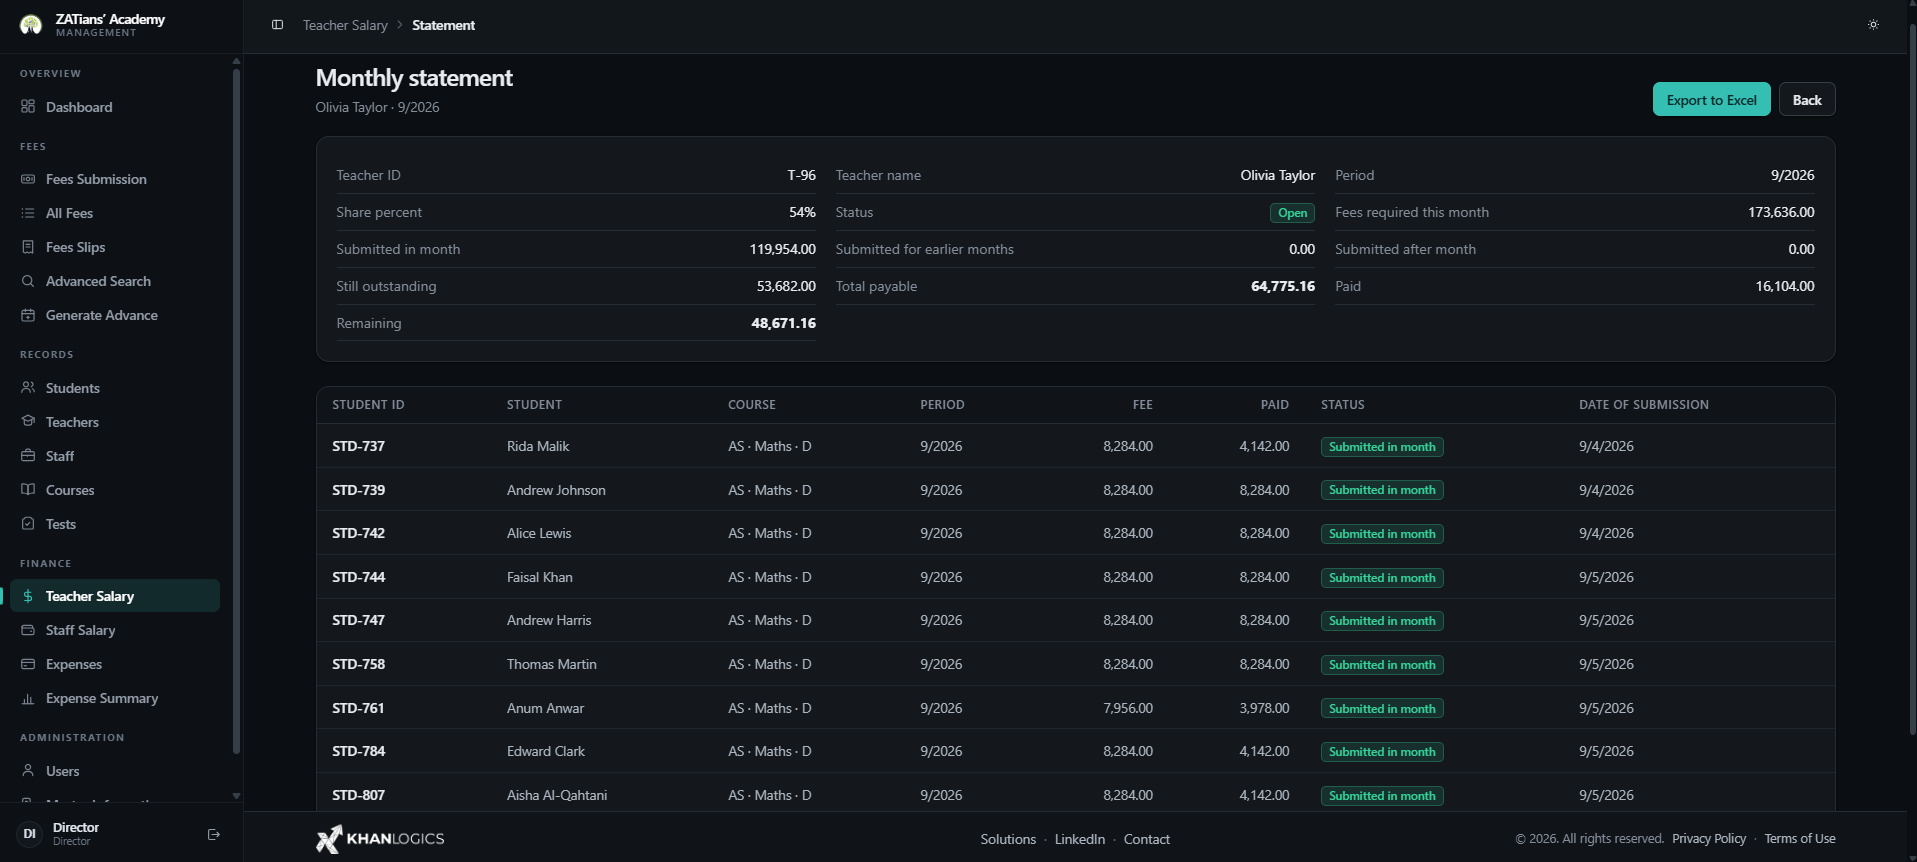Click the Director user avatar
Viewport: 1917px width, 862px height.
[x=30, y=834]
